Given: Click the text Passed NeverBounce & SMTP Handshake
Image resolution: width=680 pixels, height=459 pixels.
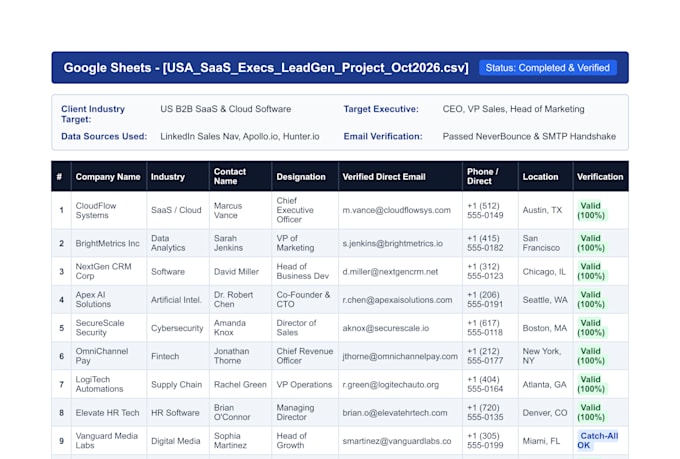Looking at the screenshot, I should click(x=529, y=136).
